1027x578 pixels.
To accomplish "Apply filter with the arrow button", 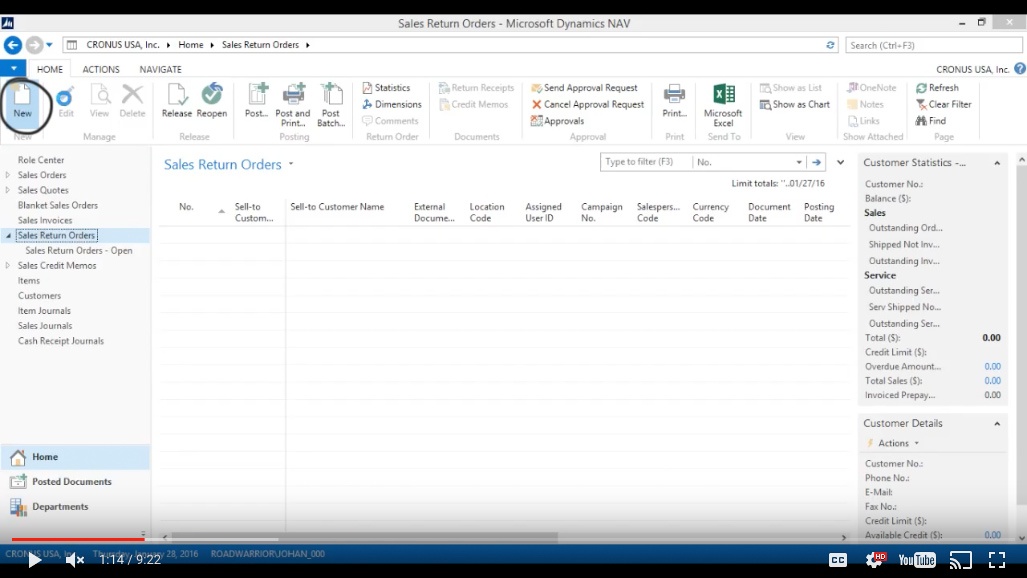I will pyautogui.click(x=816, y=162).
